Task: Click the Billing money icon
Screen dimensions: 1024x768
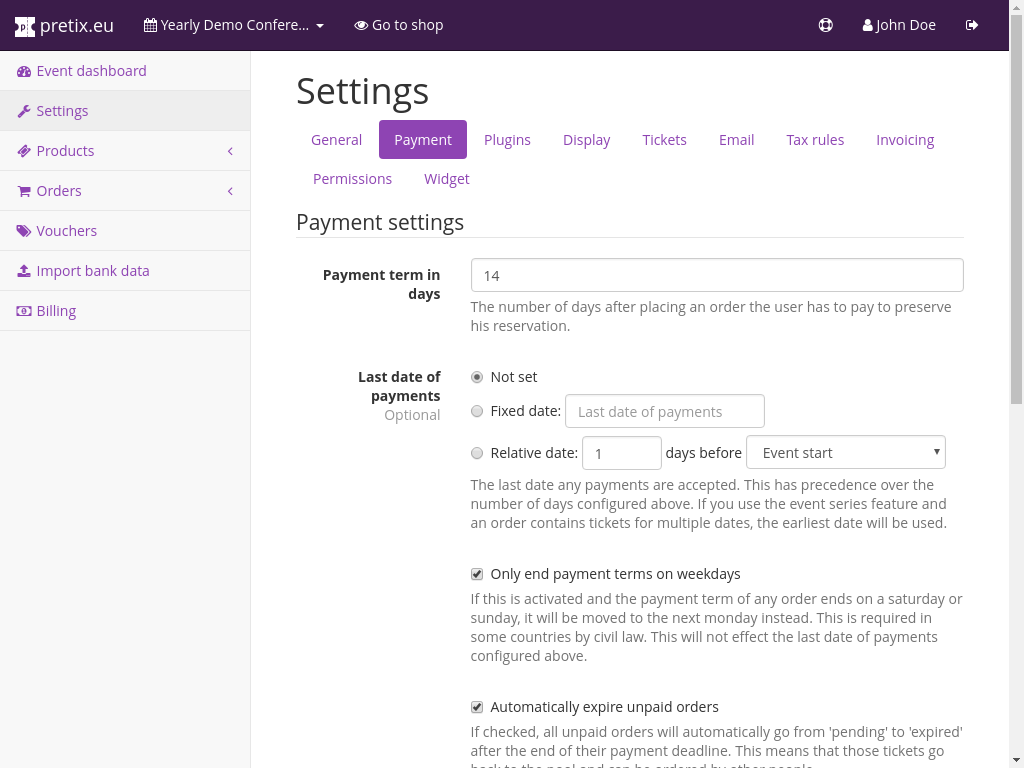Action: click(24, 311)
